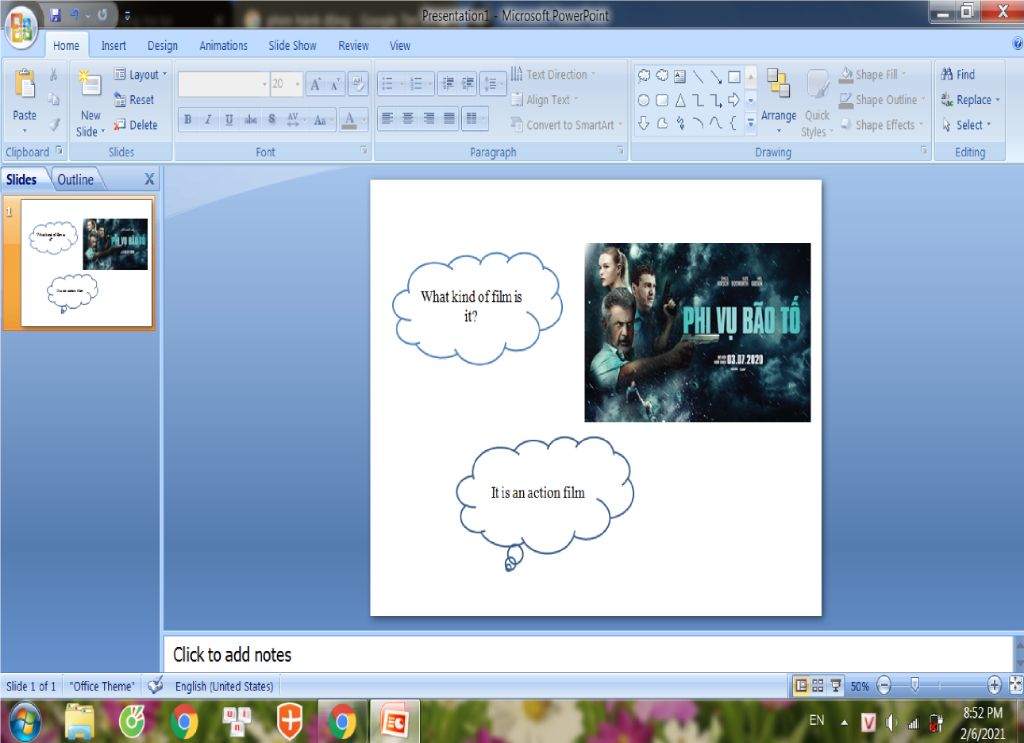This screenshot has height=743, width=1024.
Task: Open the Design ribbon tab
Action: coord(162,46)
